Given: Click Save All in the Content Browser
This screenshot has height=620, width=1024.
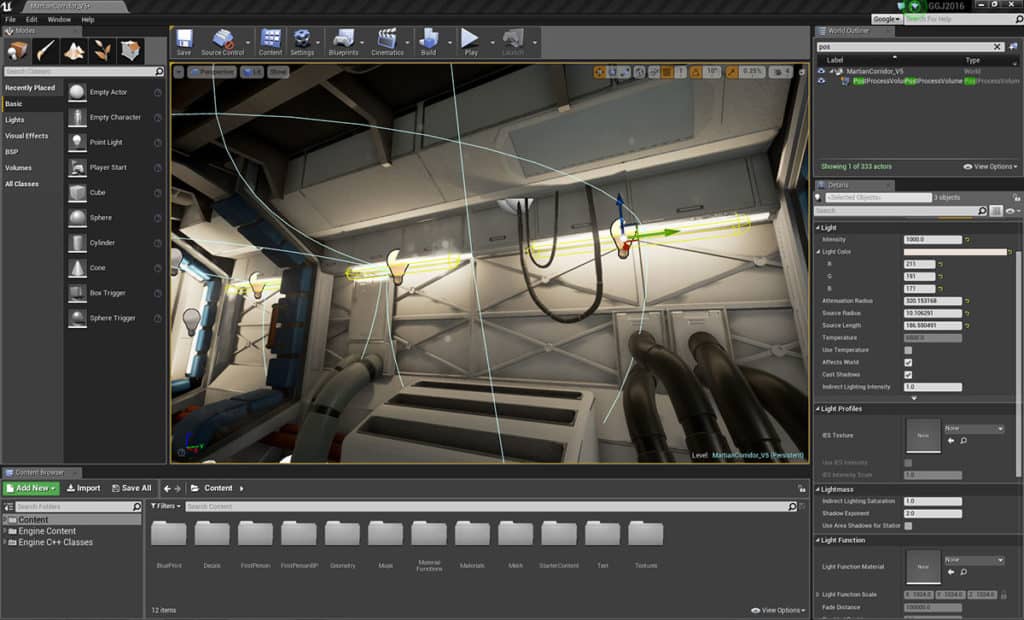Looking at the screenshot, I should click(x=131, y=488).
